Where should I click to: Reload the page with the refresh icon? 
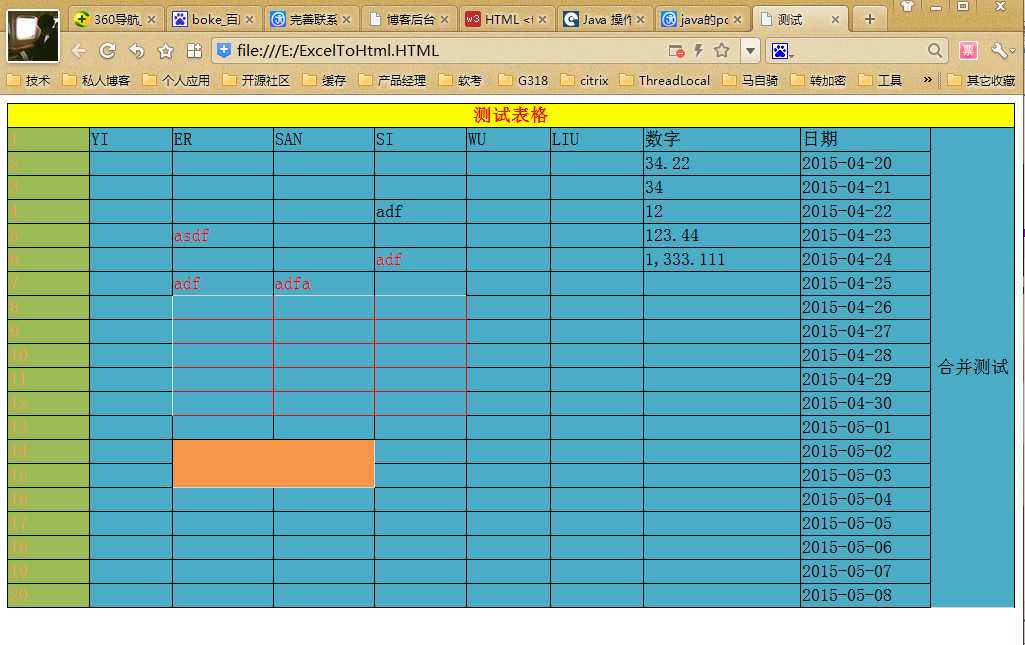[x=108, y=51]
